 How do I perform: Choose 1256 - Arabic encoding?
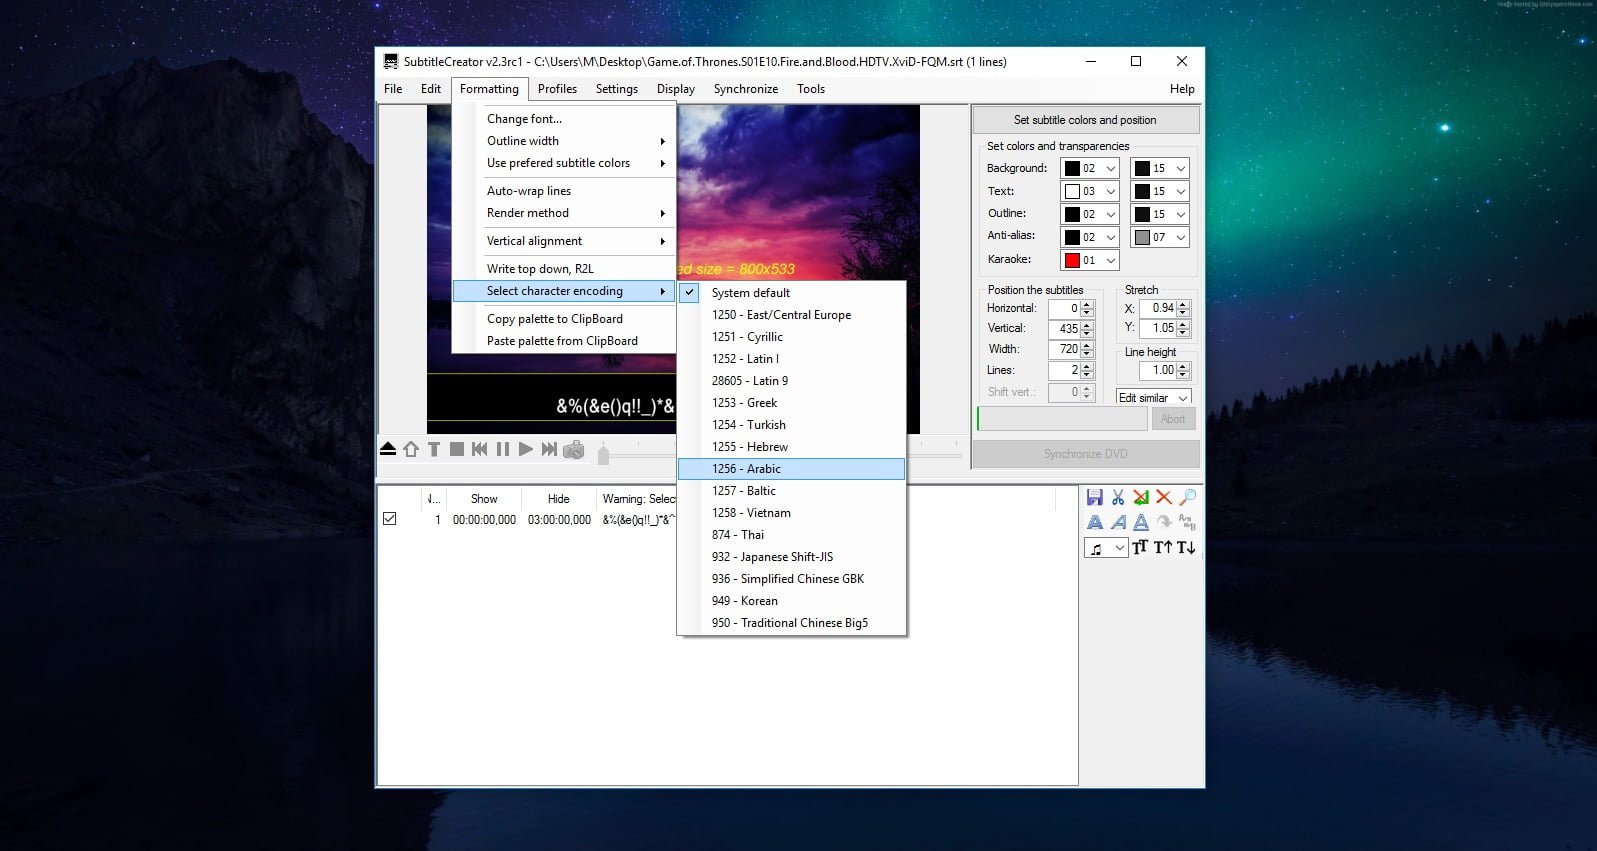(746, 469)
